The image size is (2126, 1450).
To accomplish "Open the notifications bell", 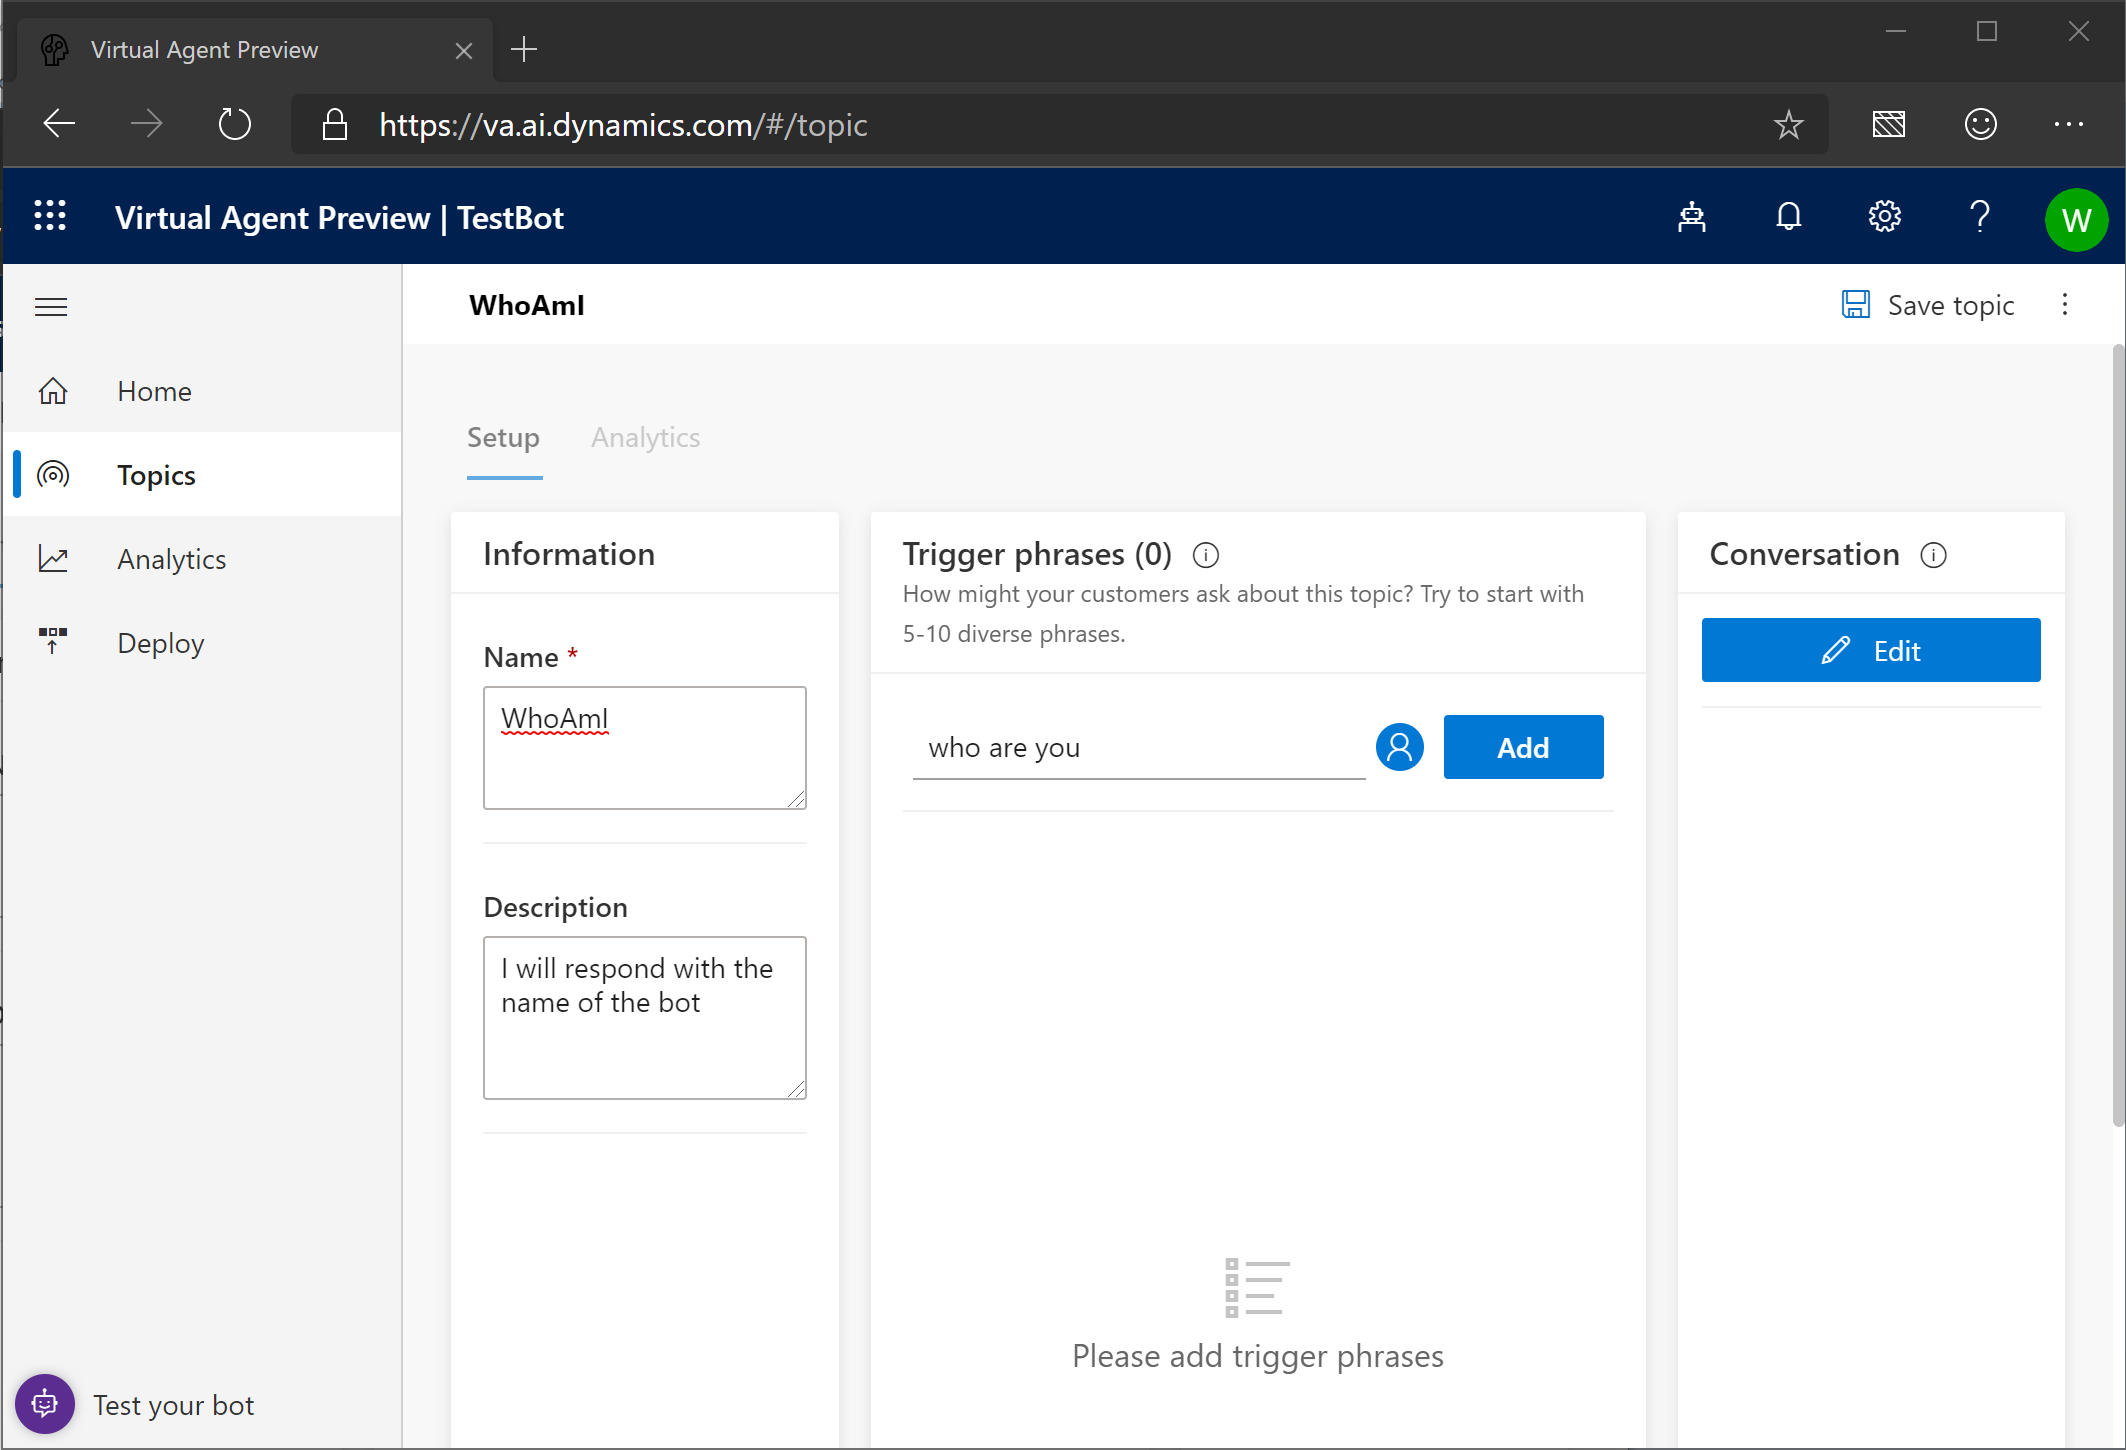I will 1788,217.
